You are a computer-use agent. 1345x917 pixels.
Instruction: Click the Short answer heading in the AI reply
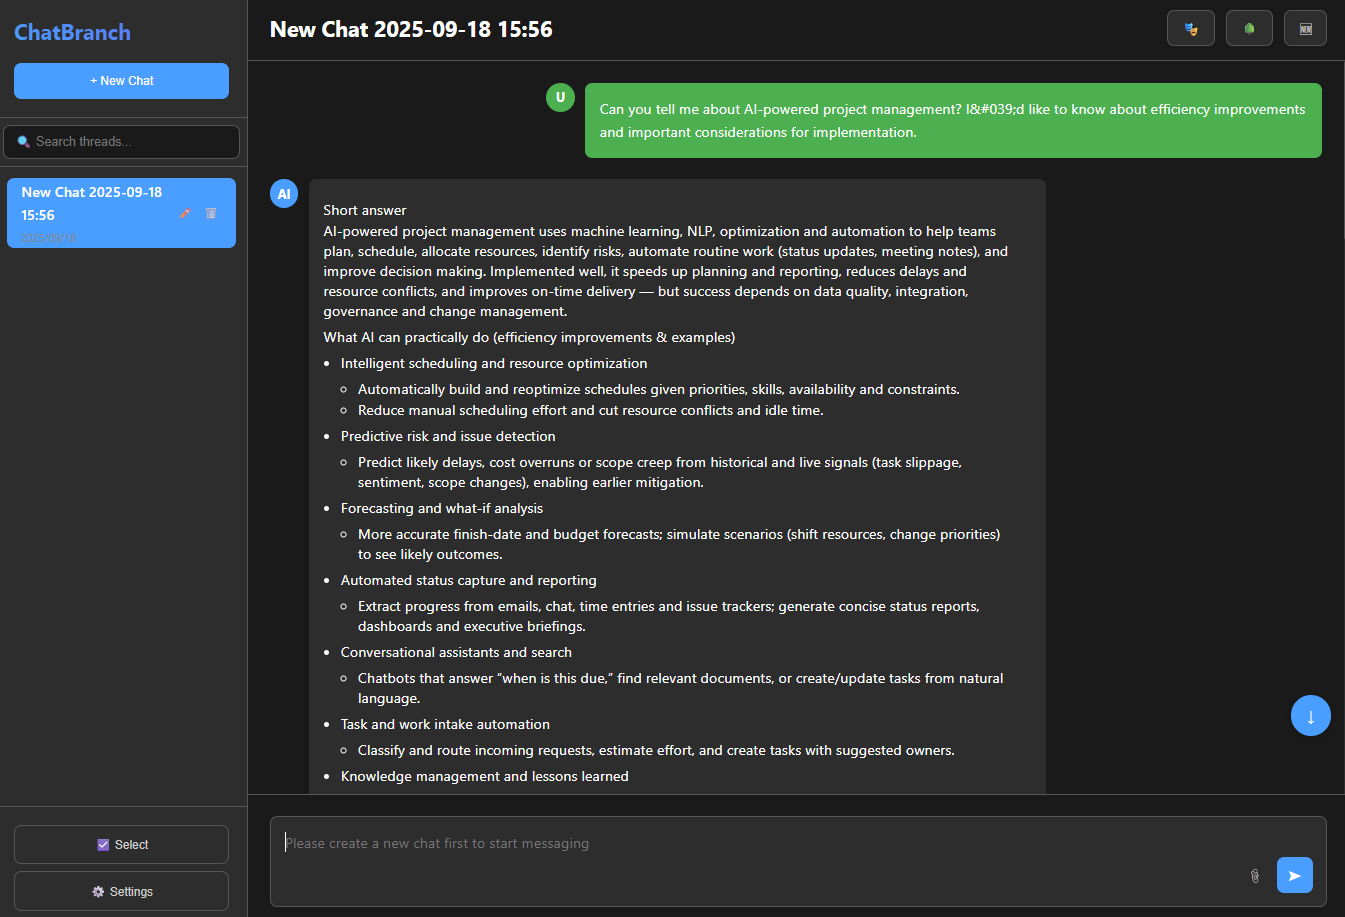[x=365, y=210]
